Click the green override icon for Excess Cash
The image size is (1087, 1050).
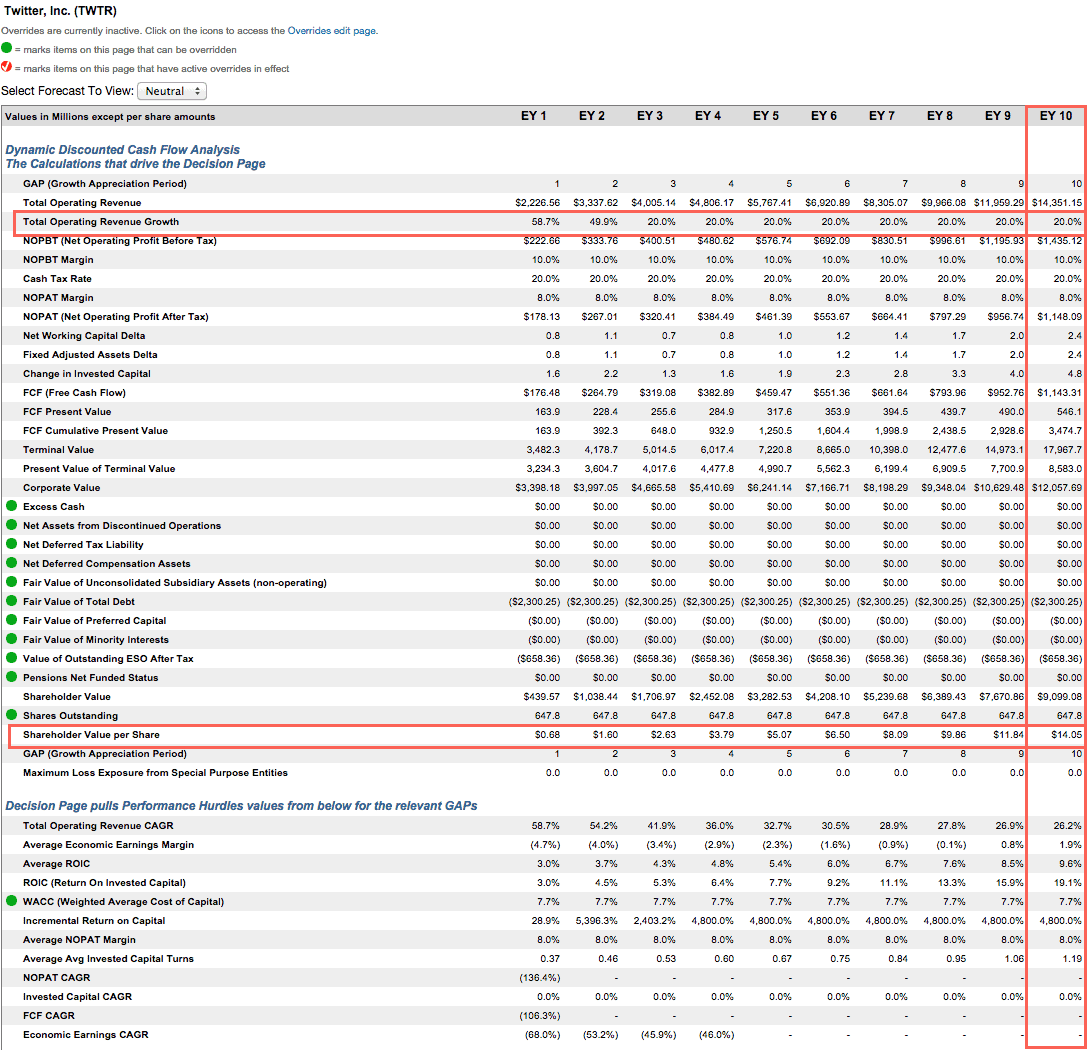coord(11,506)
